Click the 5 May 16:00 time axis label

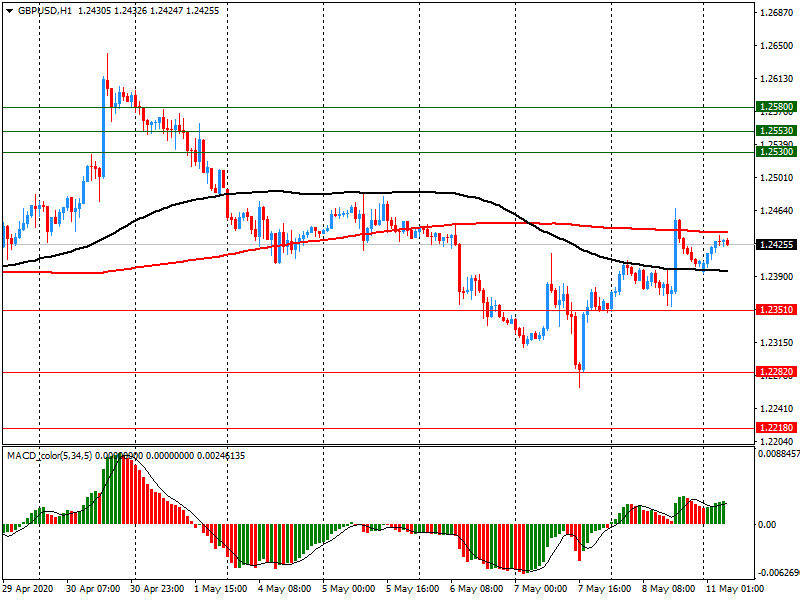(x=412, y=589)
